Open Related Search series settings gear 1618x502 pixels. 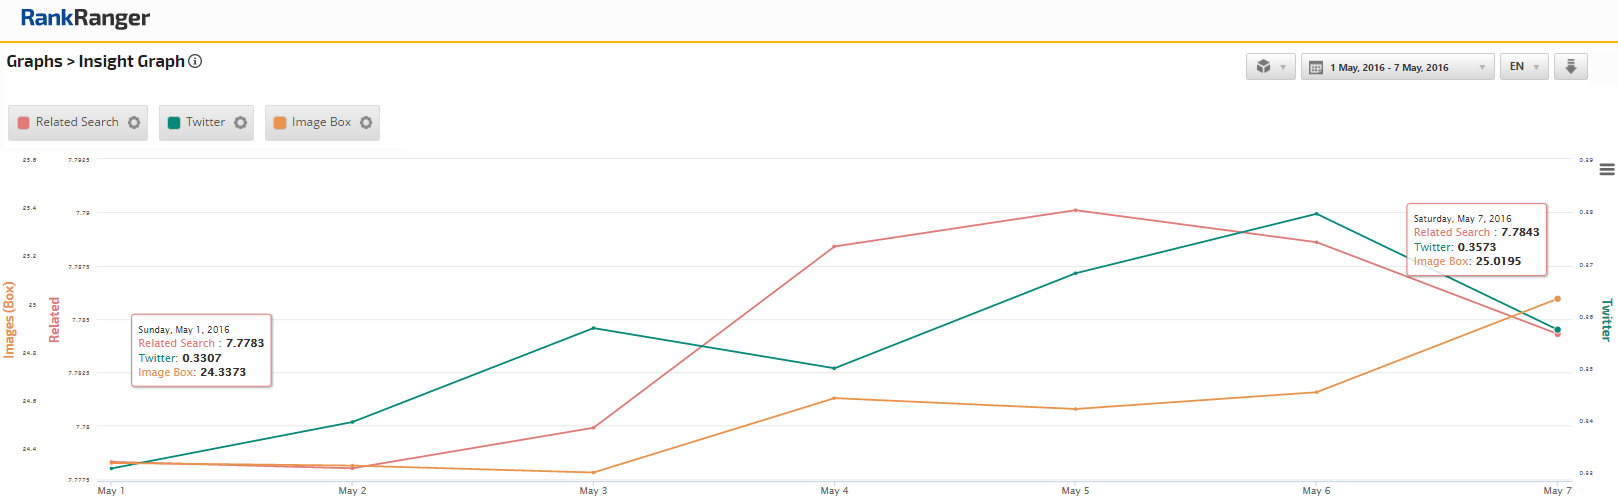134,123
